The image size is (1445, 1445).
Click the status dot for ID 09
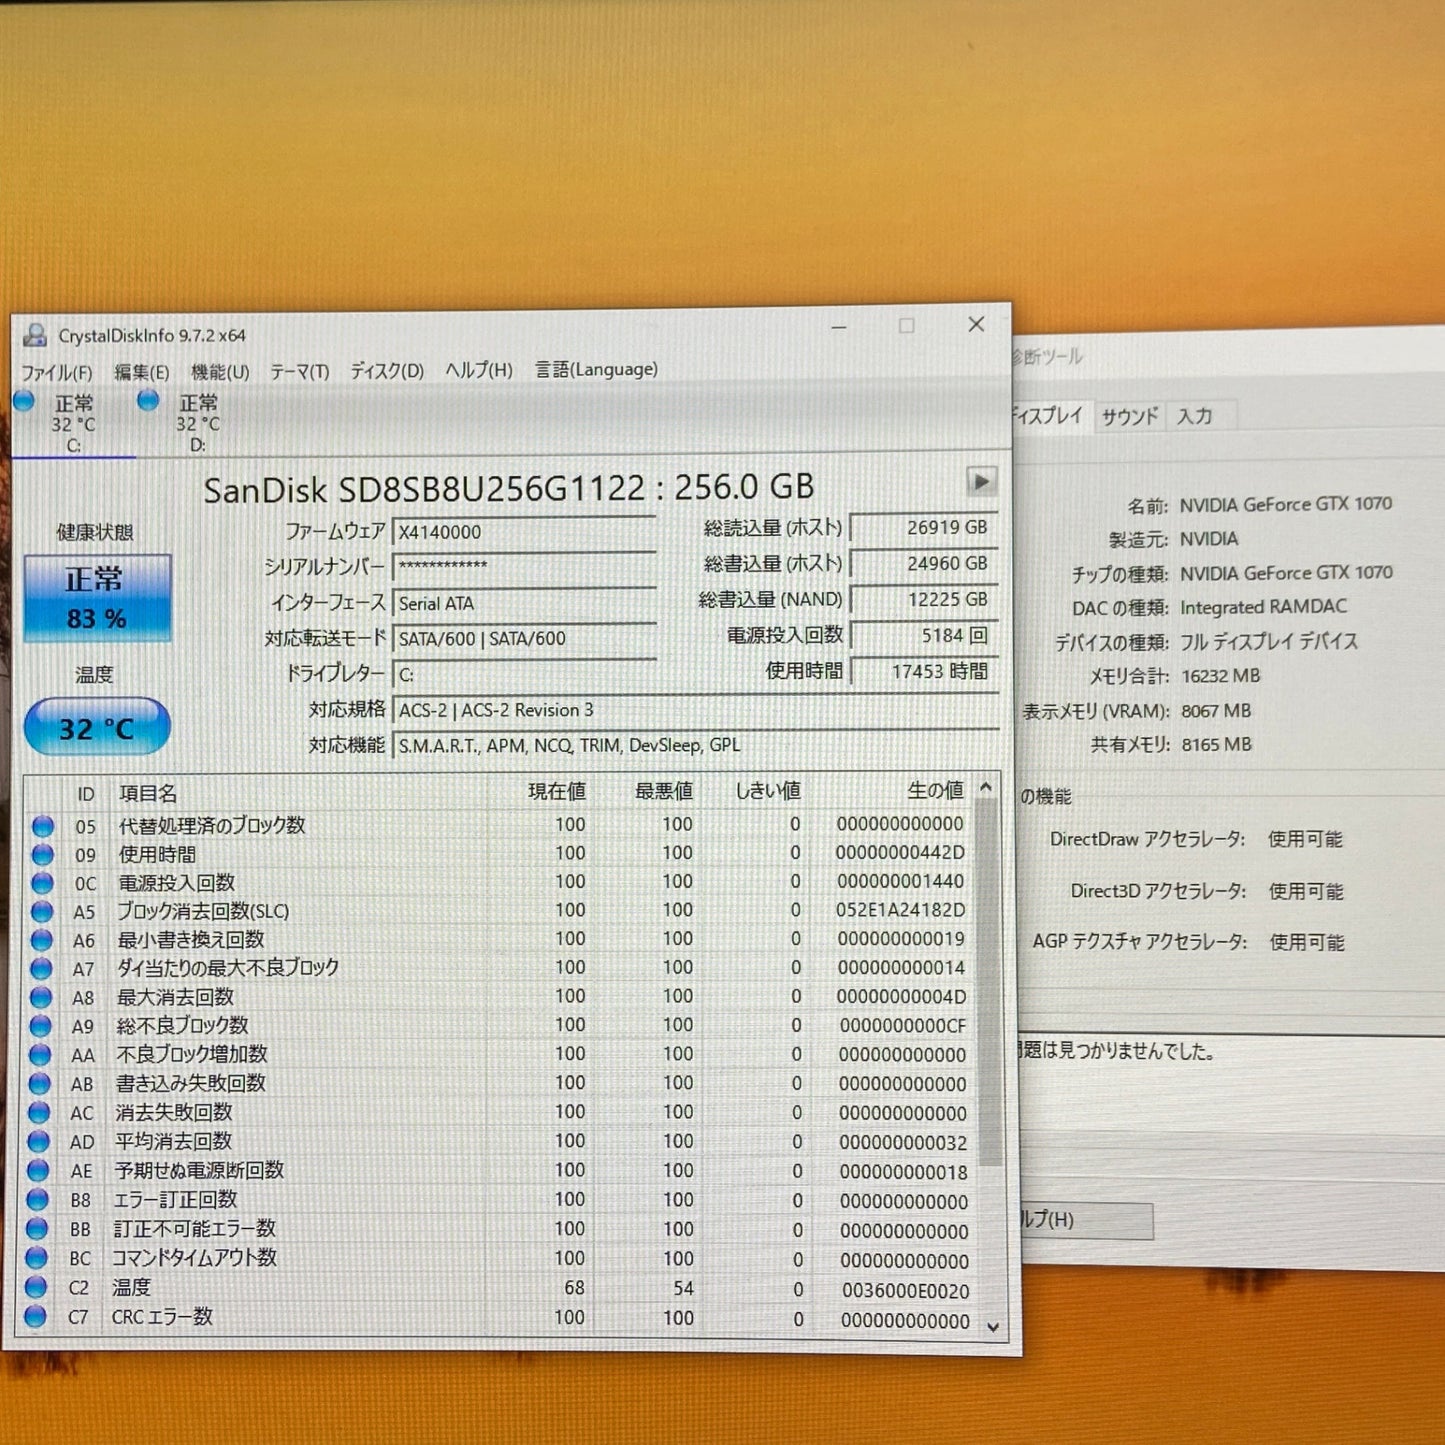click(x=43, y=854)
